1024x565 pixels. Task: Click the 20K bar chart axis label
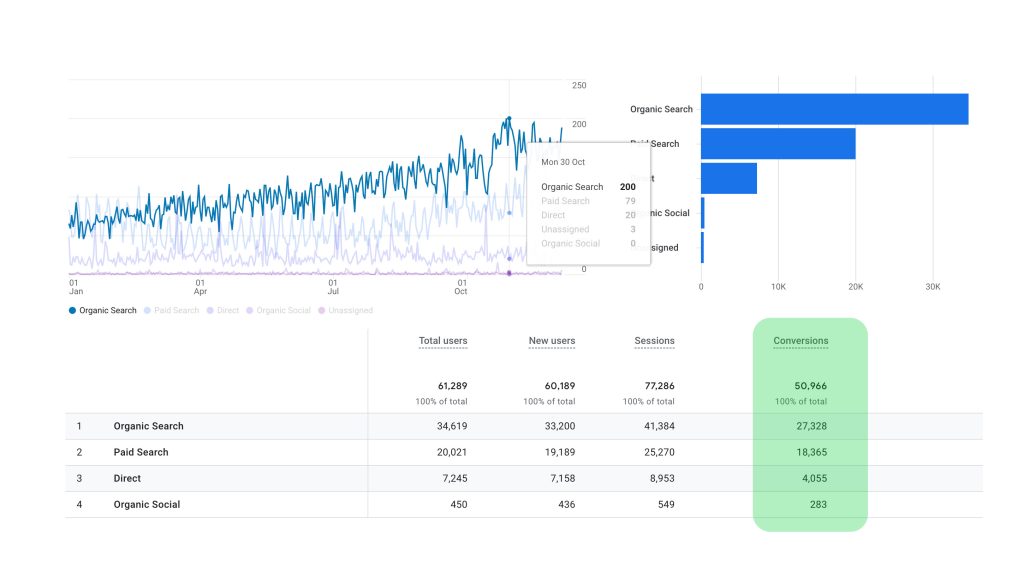click(x=856, y=287)
